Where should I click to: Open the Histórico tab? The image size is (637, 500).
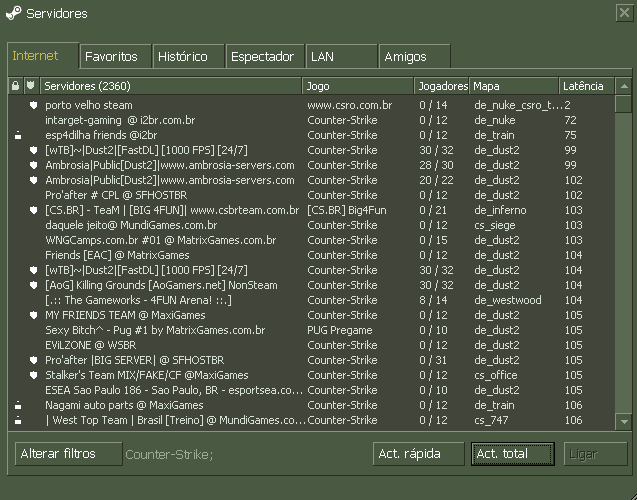188,56
